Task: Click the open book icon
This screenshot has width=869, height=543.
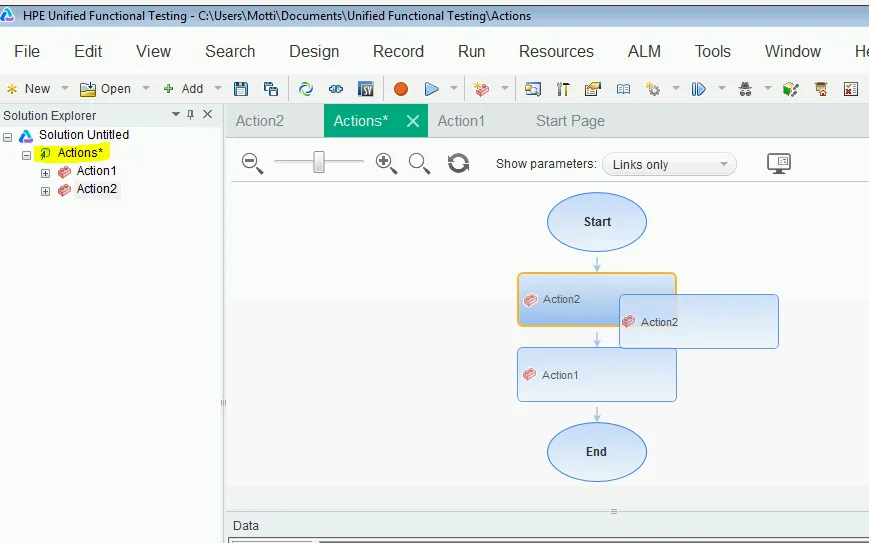Action: click(623, 89)
